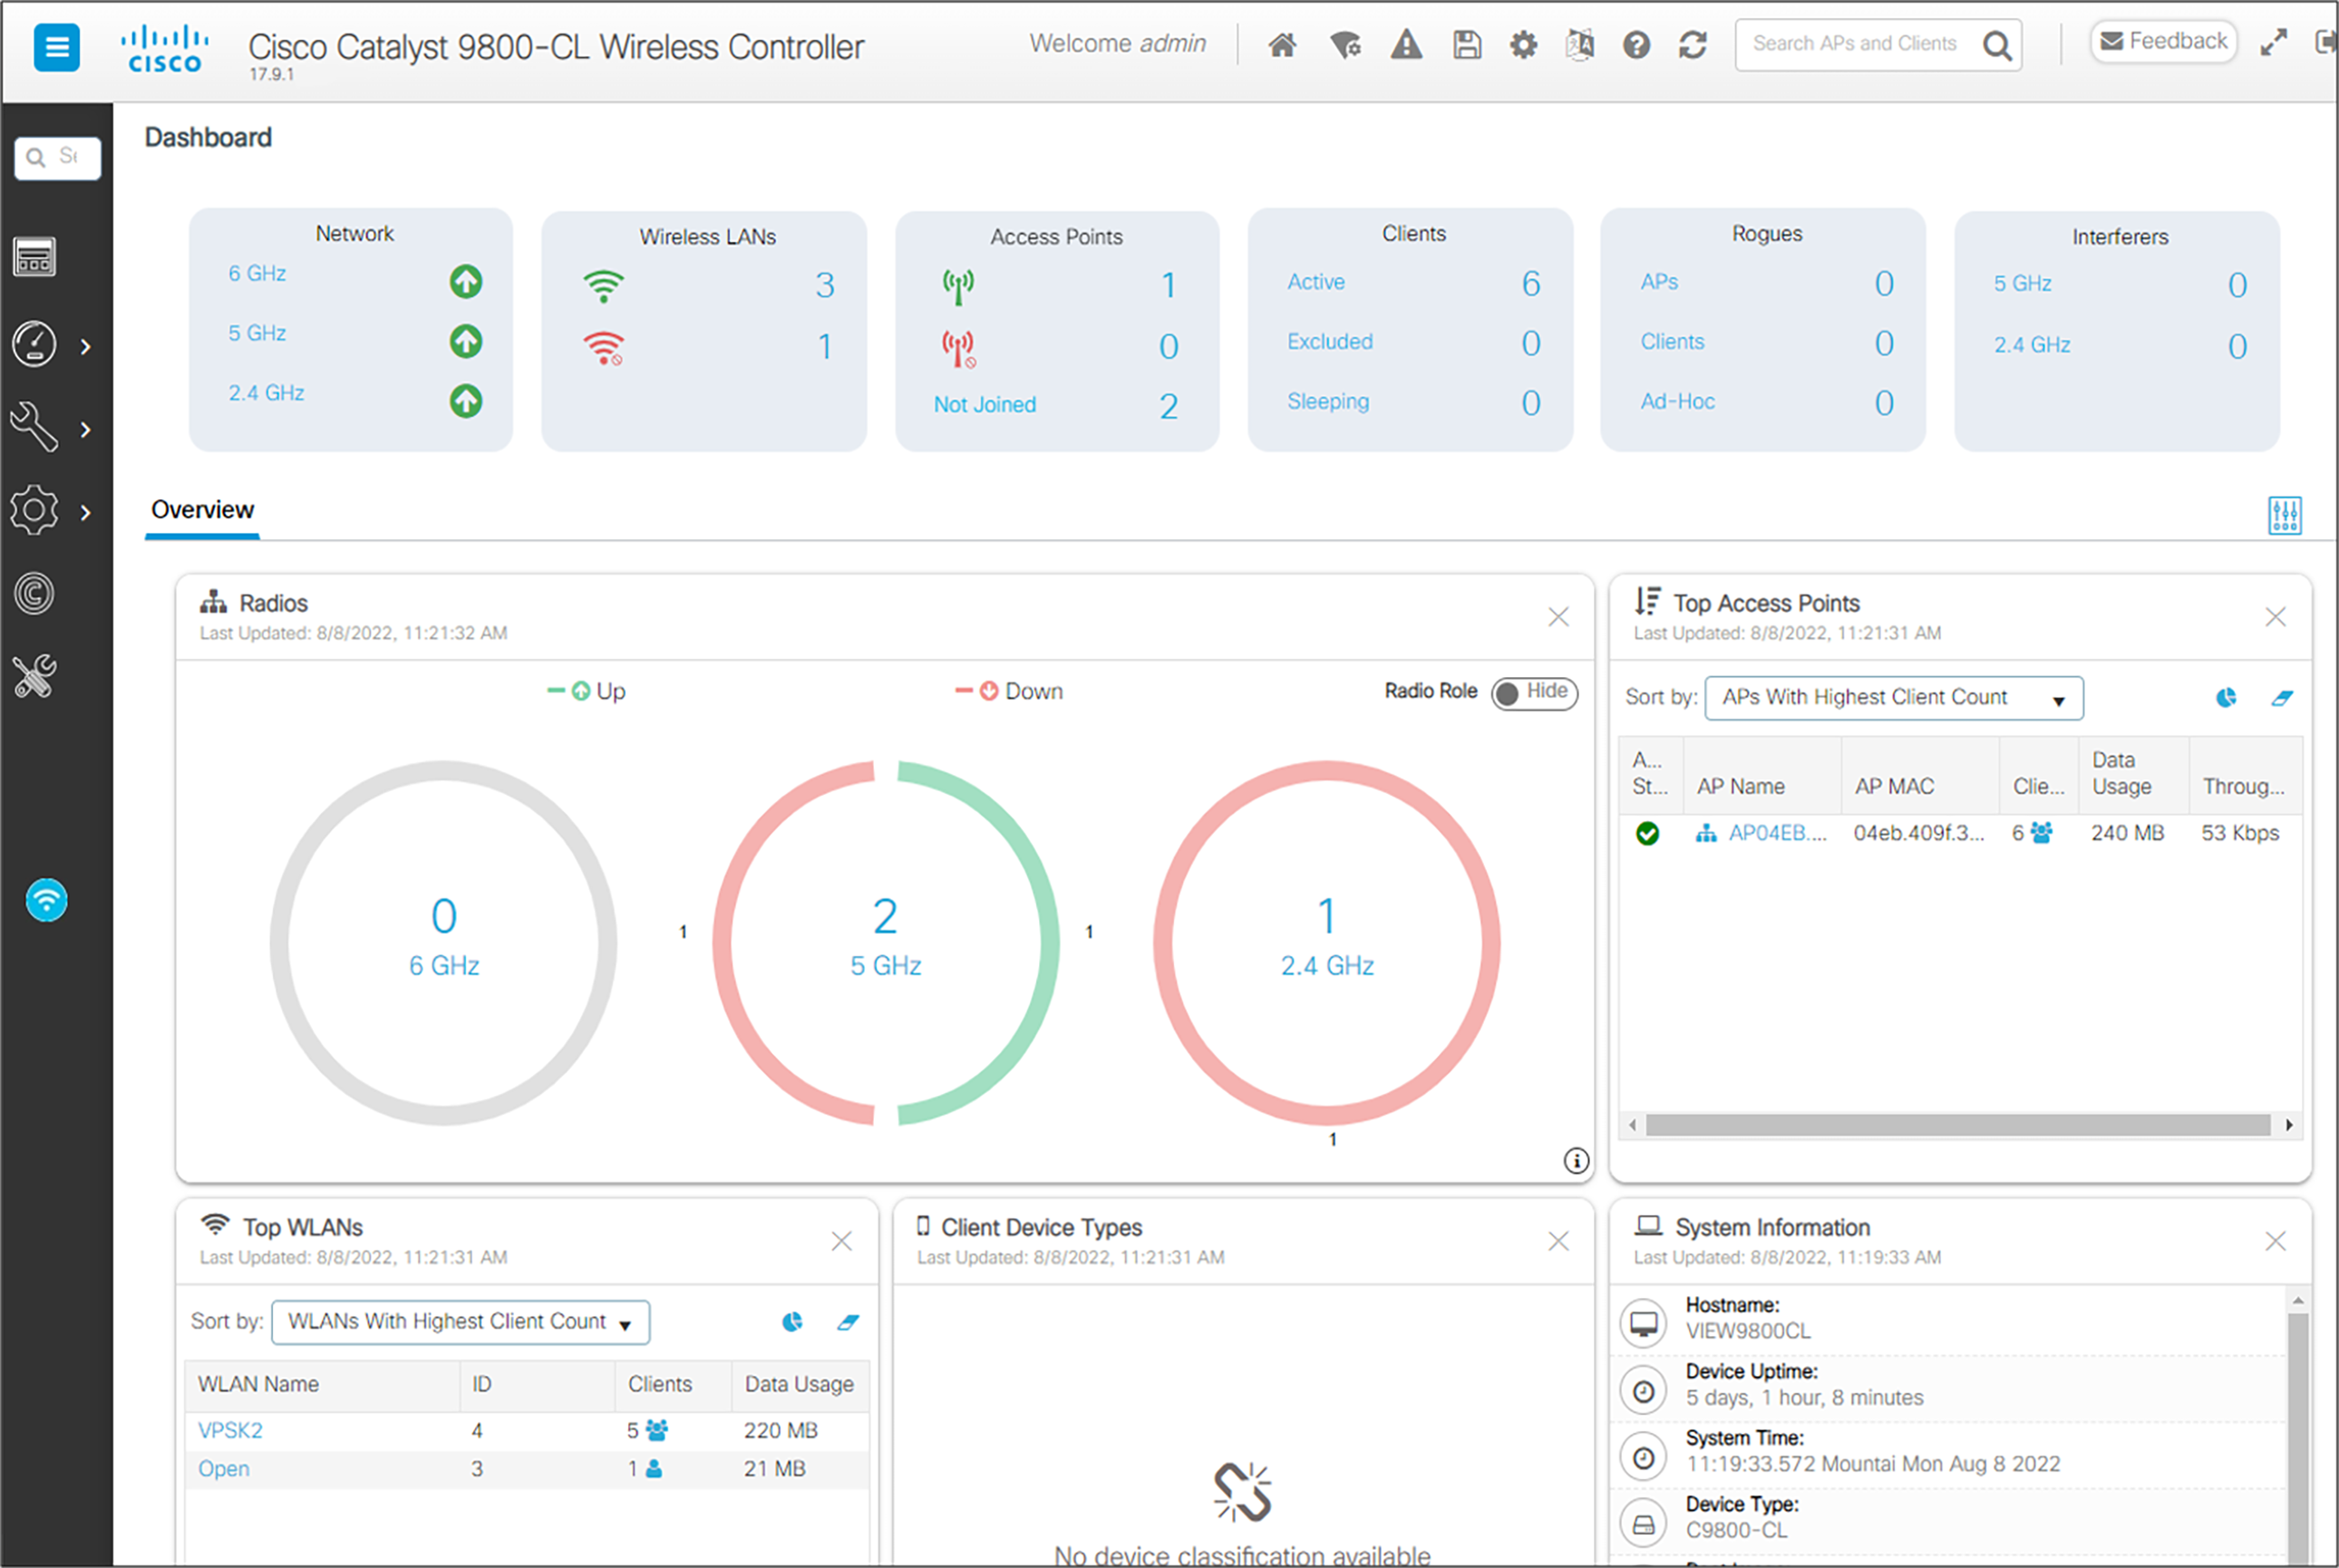The width and height of the screenshot is (2339, 1568).
Task: Open the Monitoring gauge sidebar icon
Action: 35,344
